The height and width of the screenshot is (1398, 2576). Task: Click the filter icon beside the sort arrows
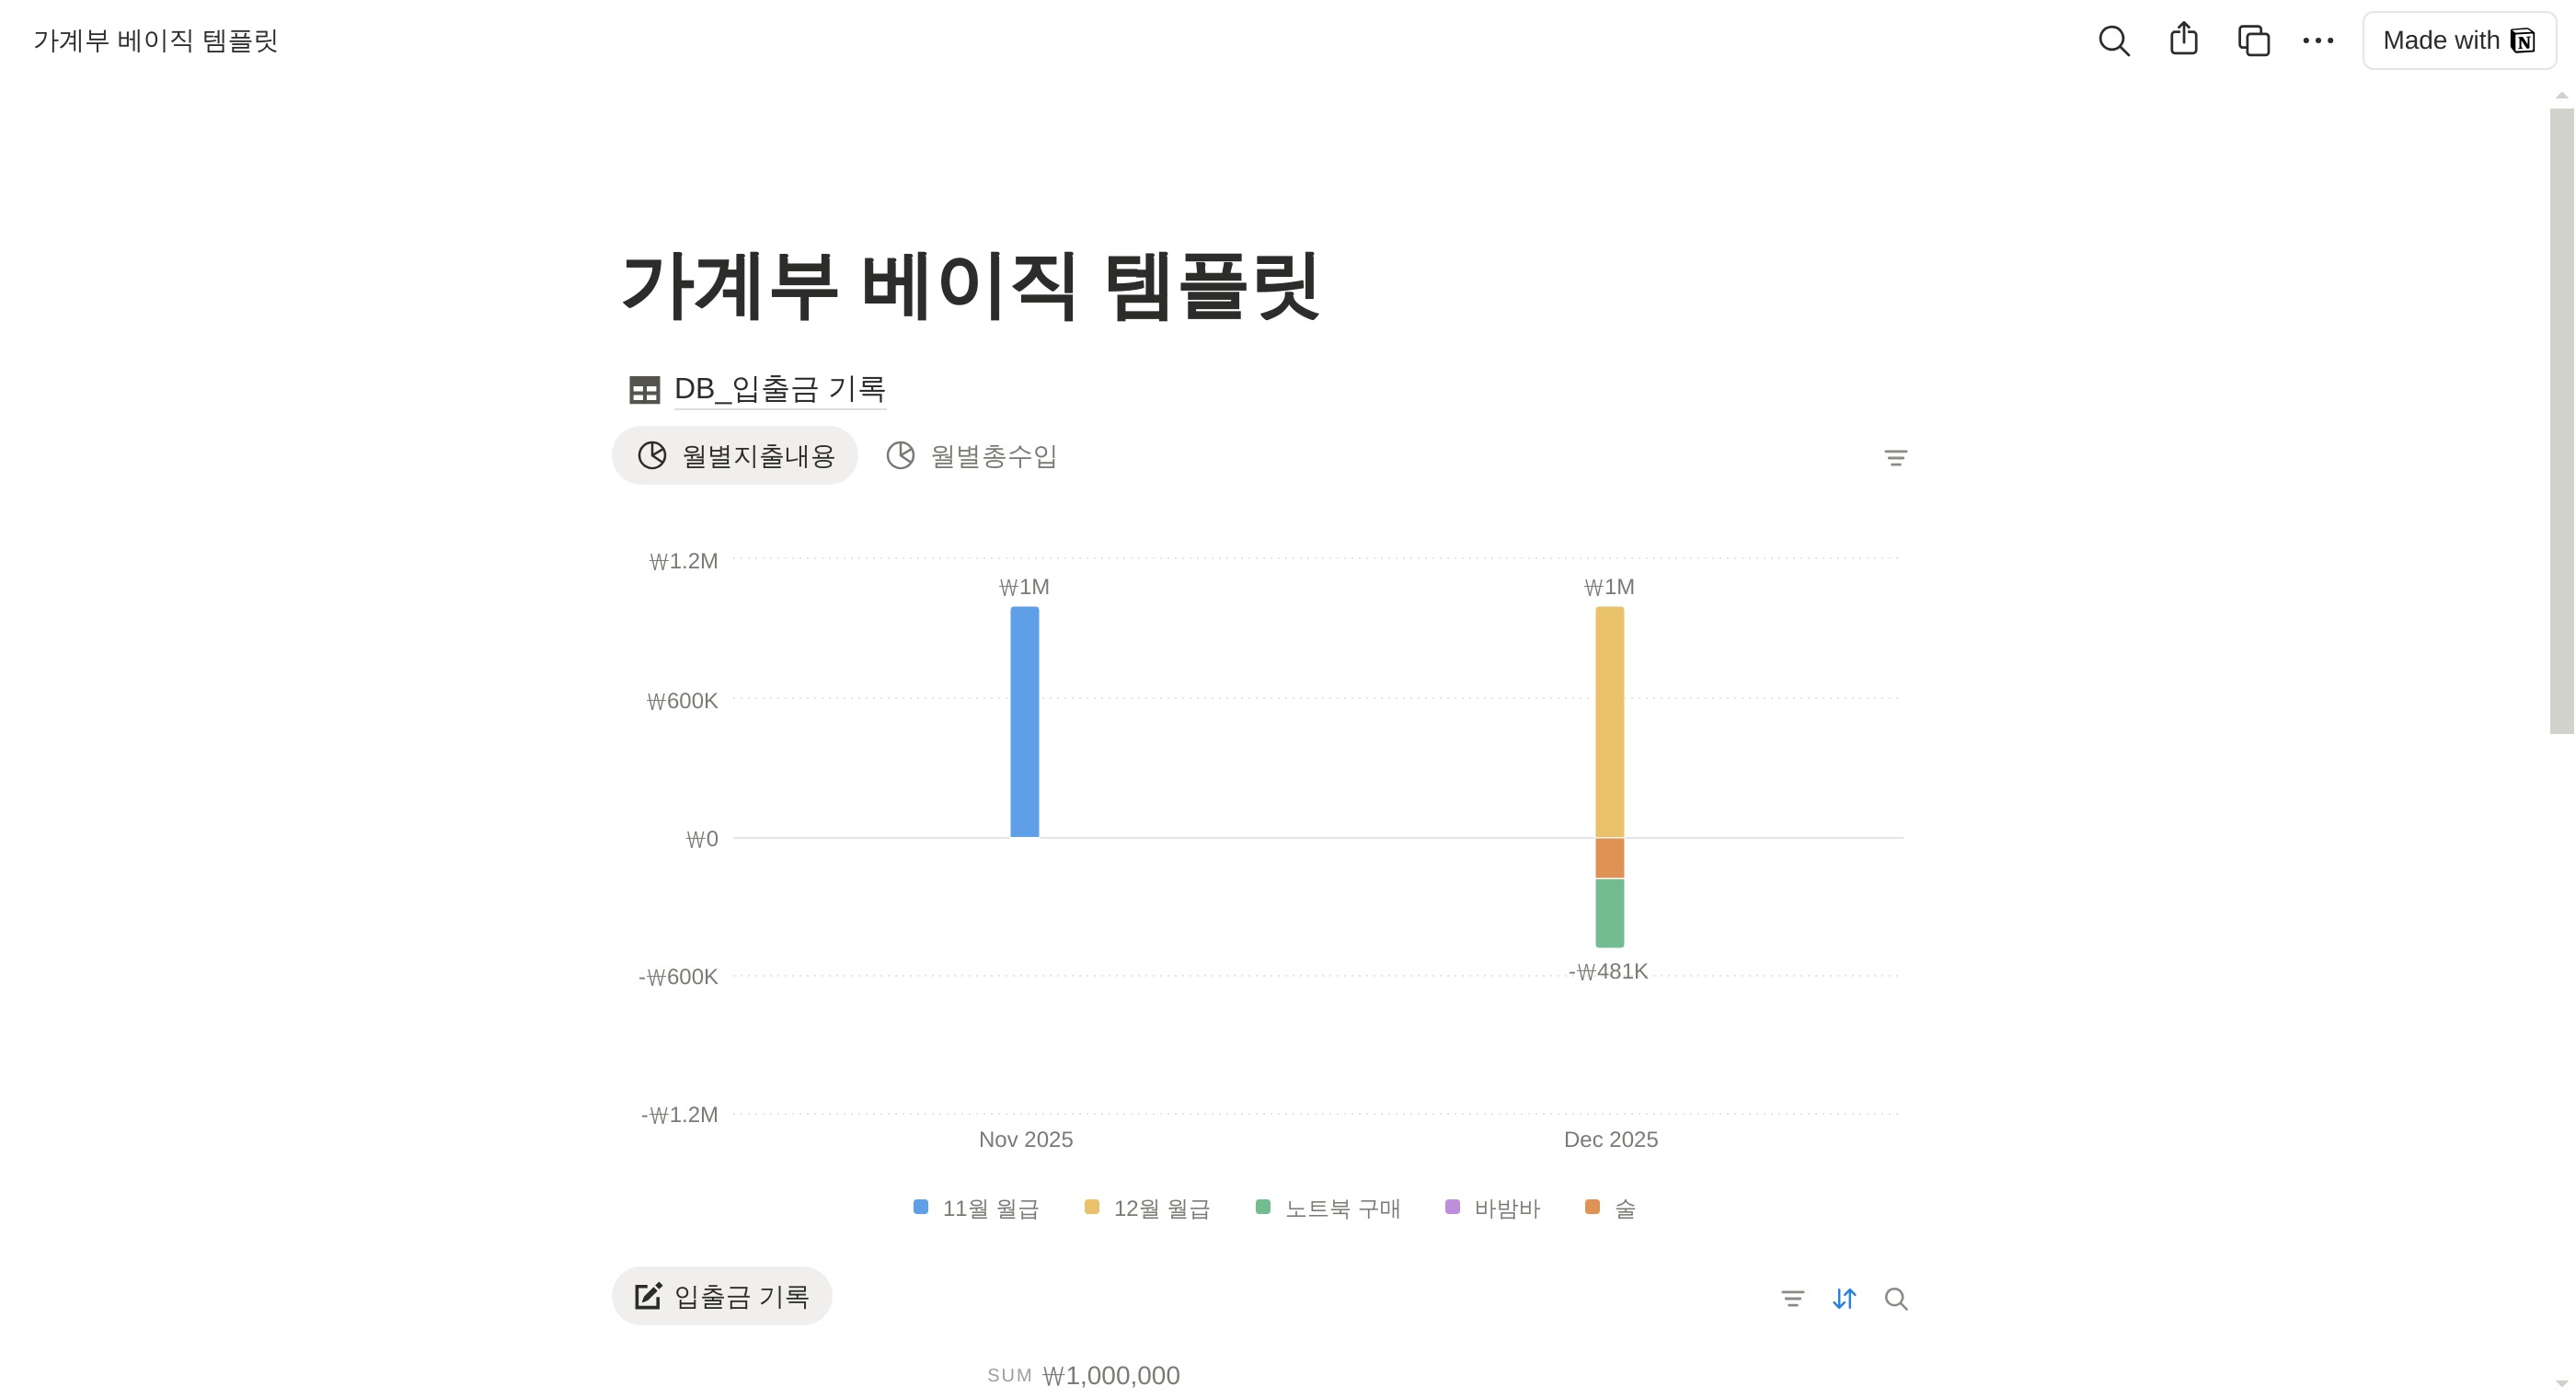click(1792, 1297)
